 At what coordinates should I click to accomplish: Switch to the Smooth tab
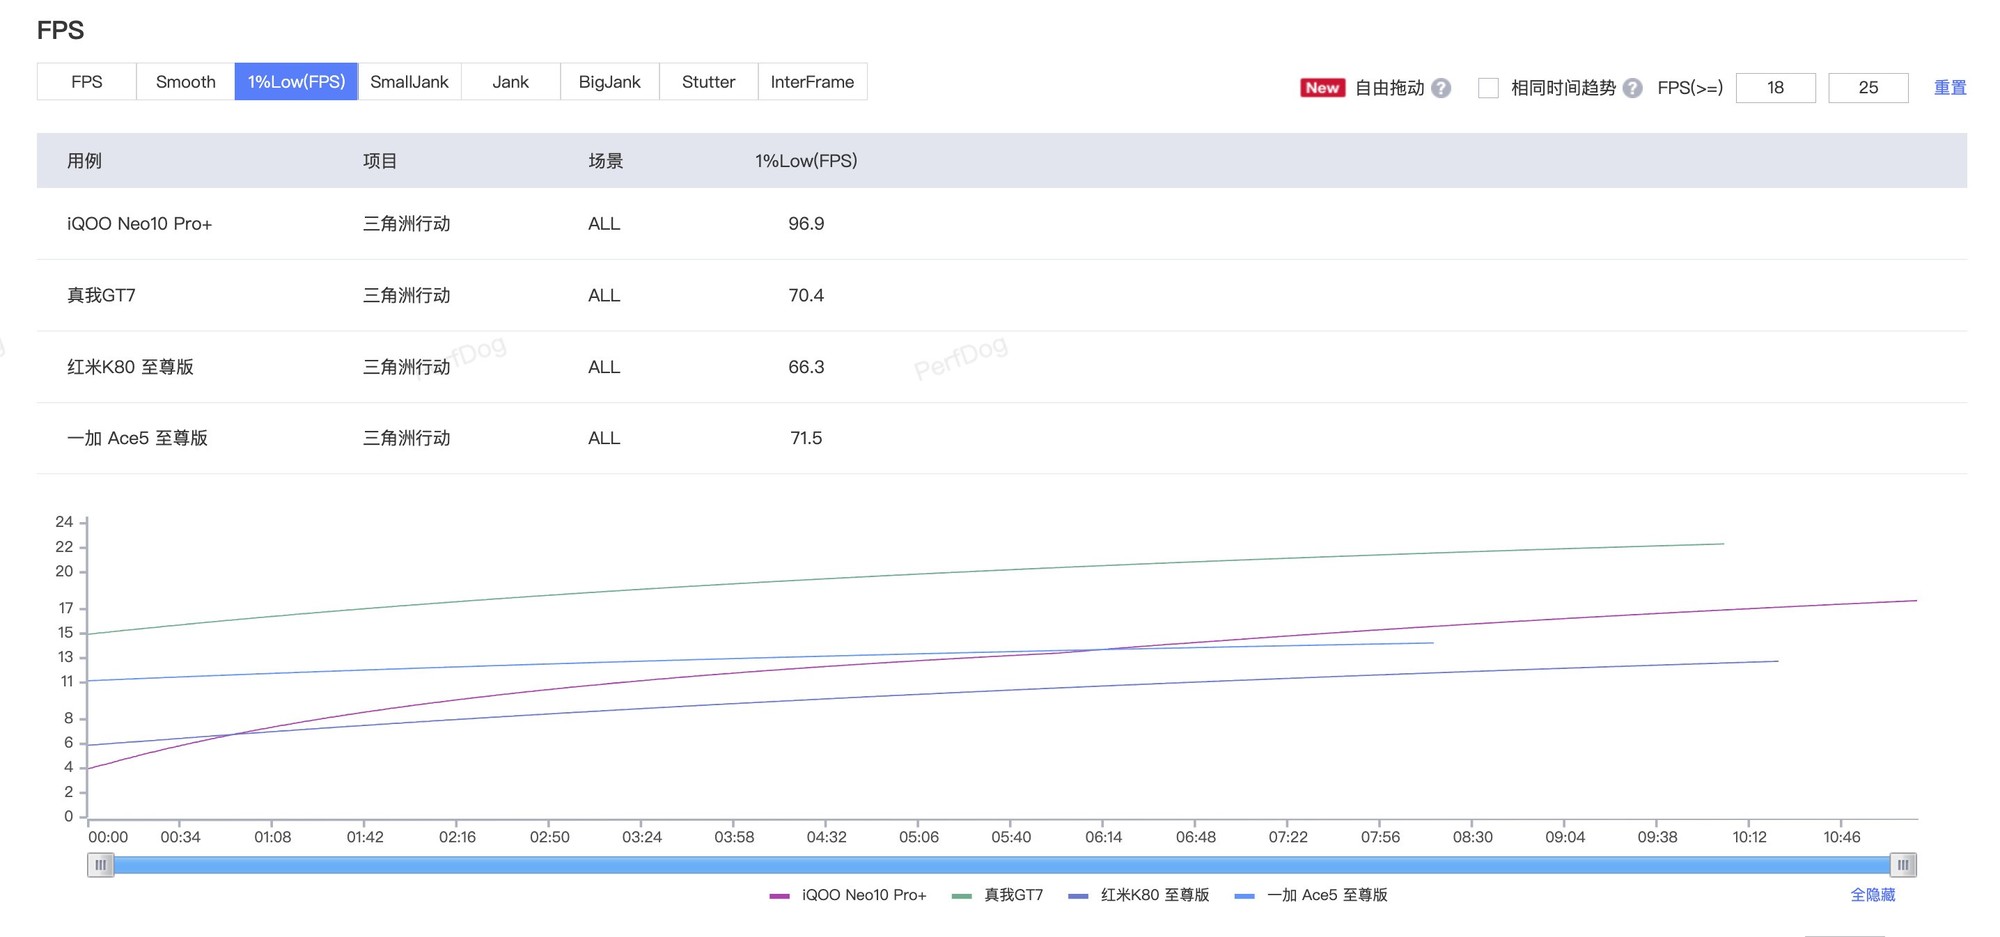pyautogui.click(x=185, y=82)
